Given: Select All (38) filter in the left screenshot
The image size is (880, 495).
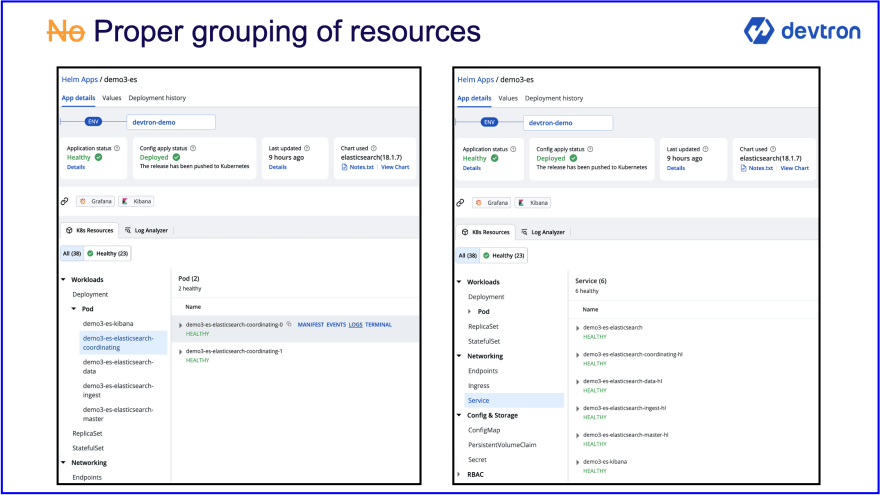Looking at the screenshot, I should 72,253.
